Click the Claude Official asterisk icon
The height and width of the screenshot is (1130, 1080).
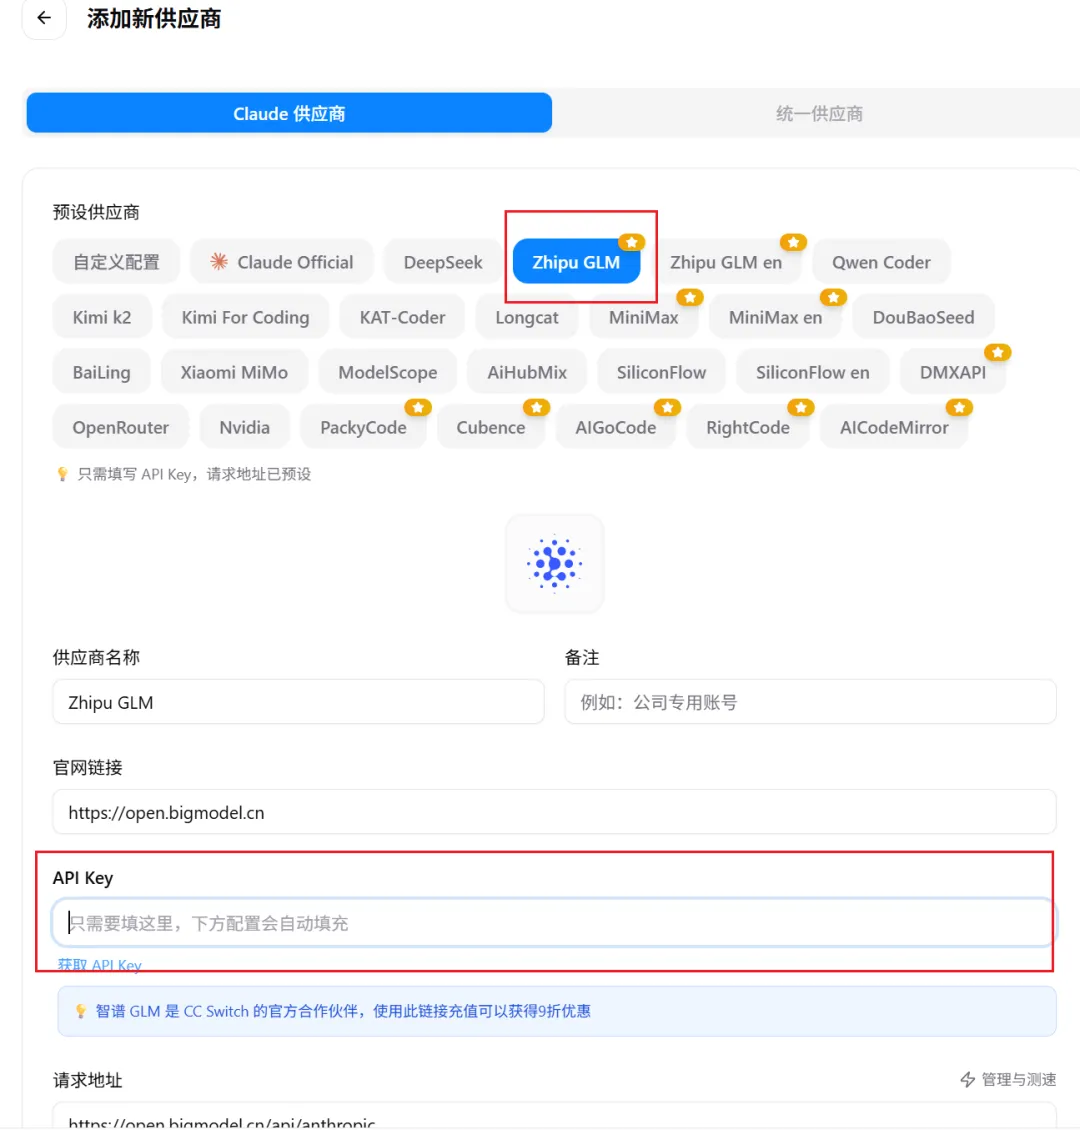point(219,262)
